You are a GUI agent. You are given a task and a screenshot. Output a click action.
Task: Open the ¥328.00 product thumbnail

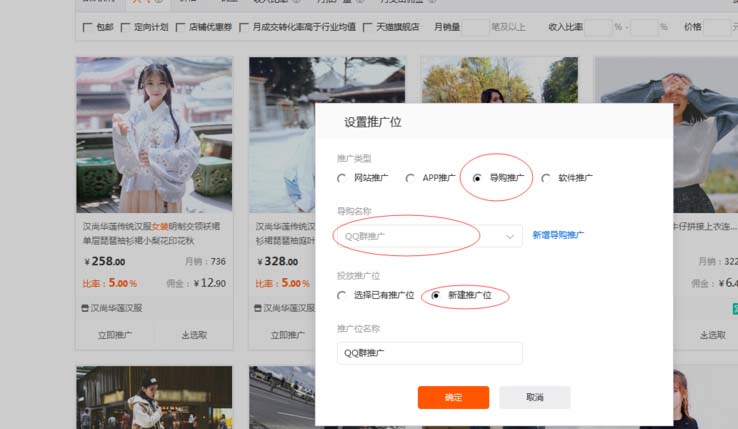pyautogui.click(x=282, y=135)
